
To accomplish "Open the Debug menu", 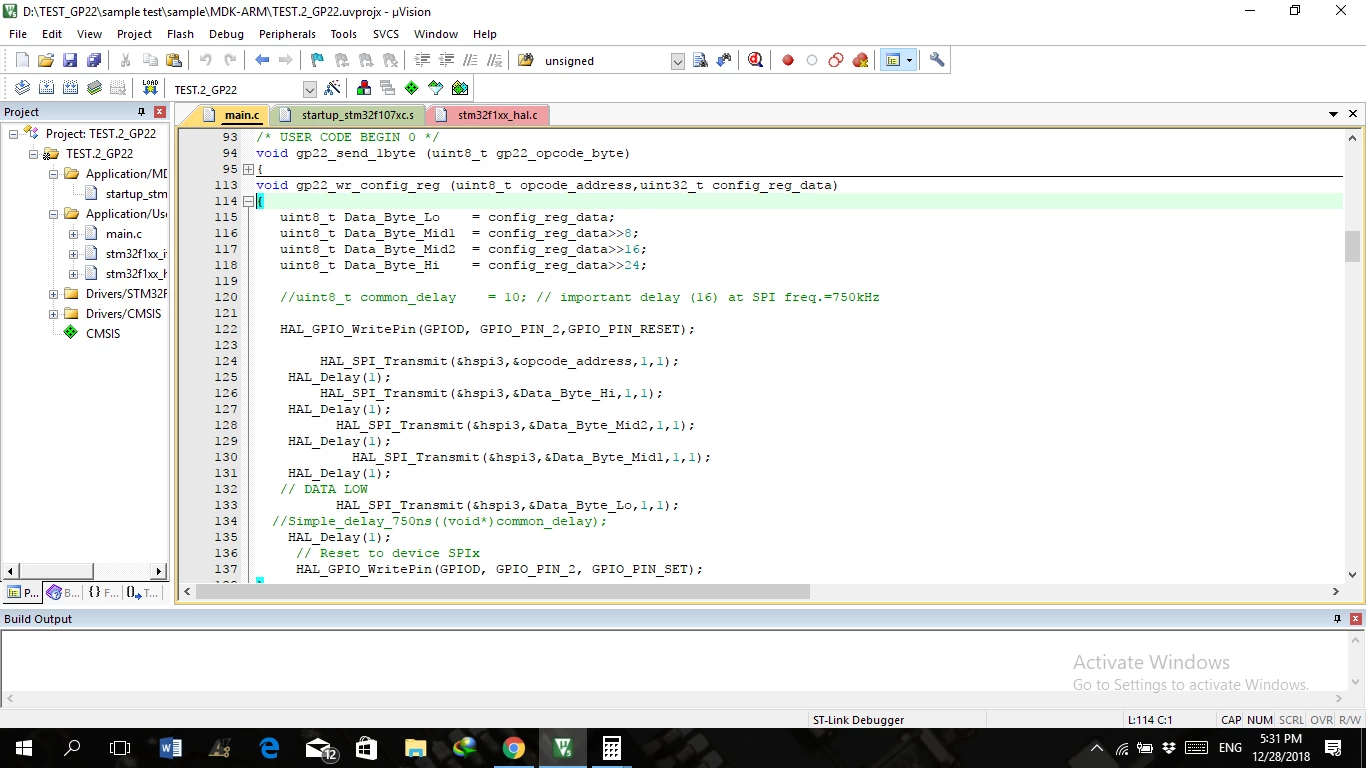I will click(226, 34).
